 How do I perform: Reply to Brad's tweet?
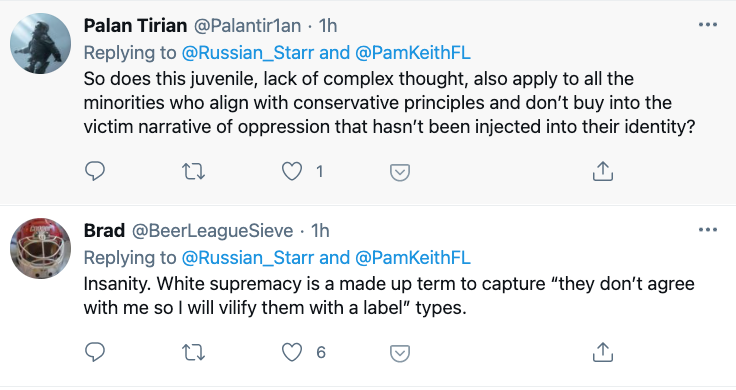95,352
